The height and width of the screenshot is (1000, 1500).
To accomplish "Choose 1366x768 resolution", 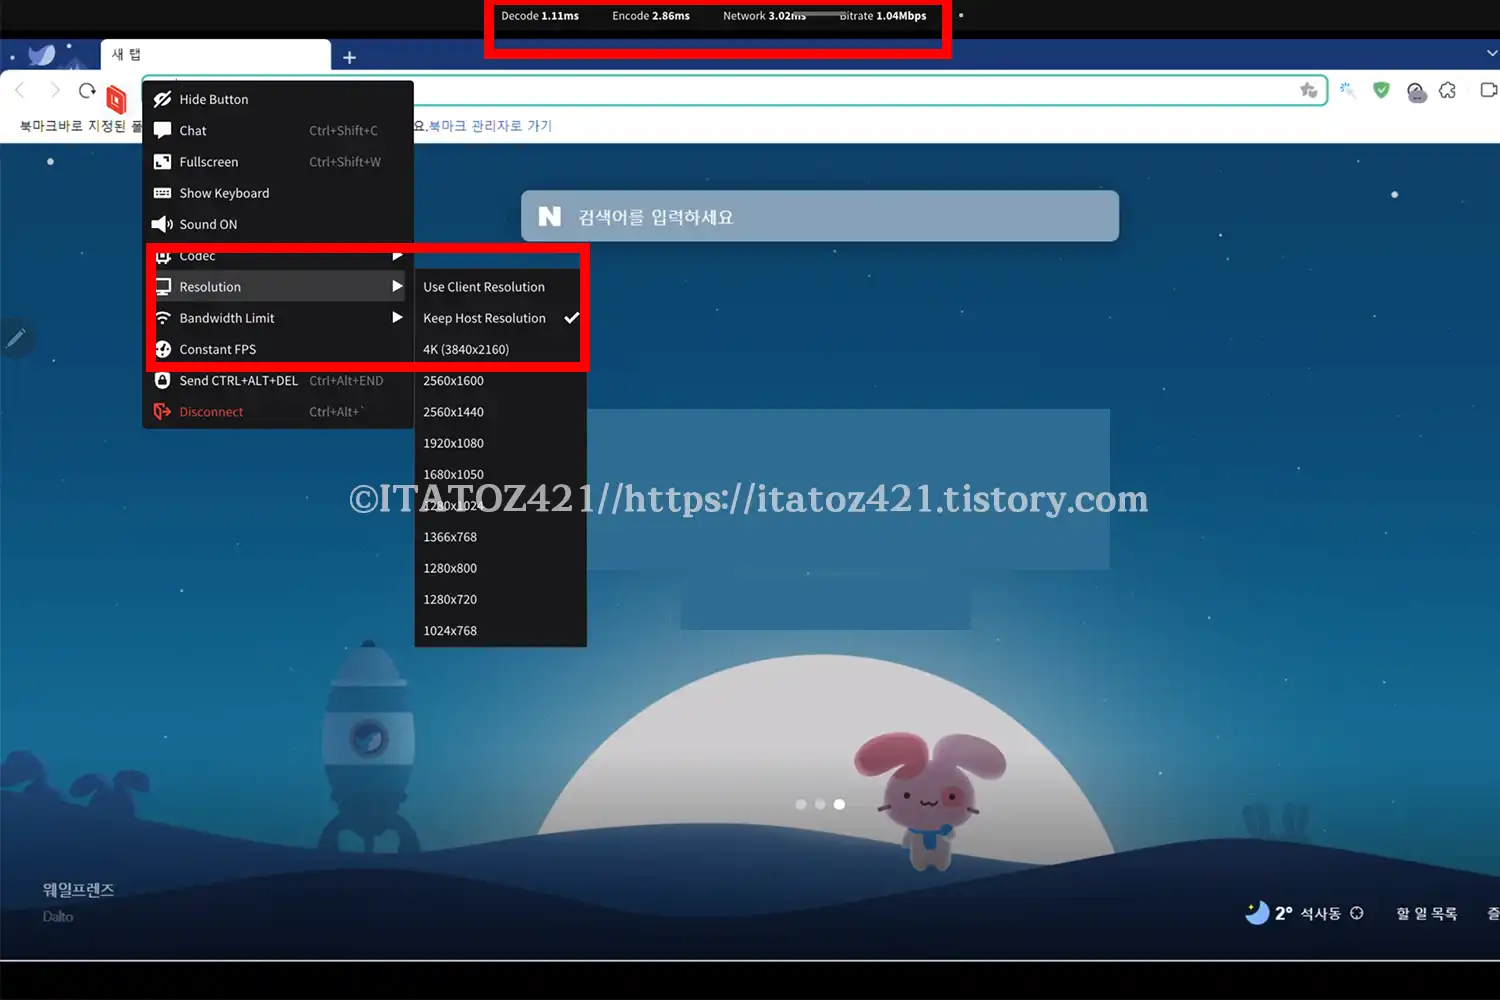I will [500, 537].
